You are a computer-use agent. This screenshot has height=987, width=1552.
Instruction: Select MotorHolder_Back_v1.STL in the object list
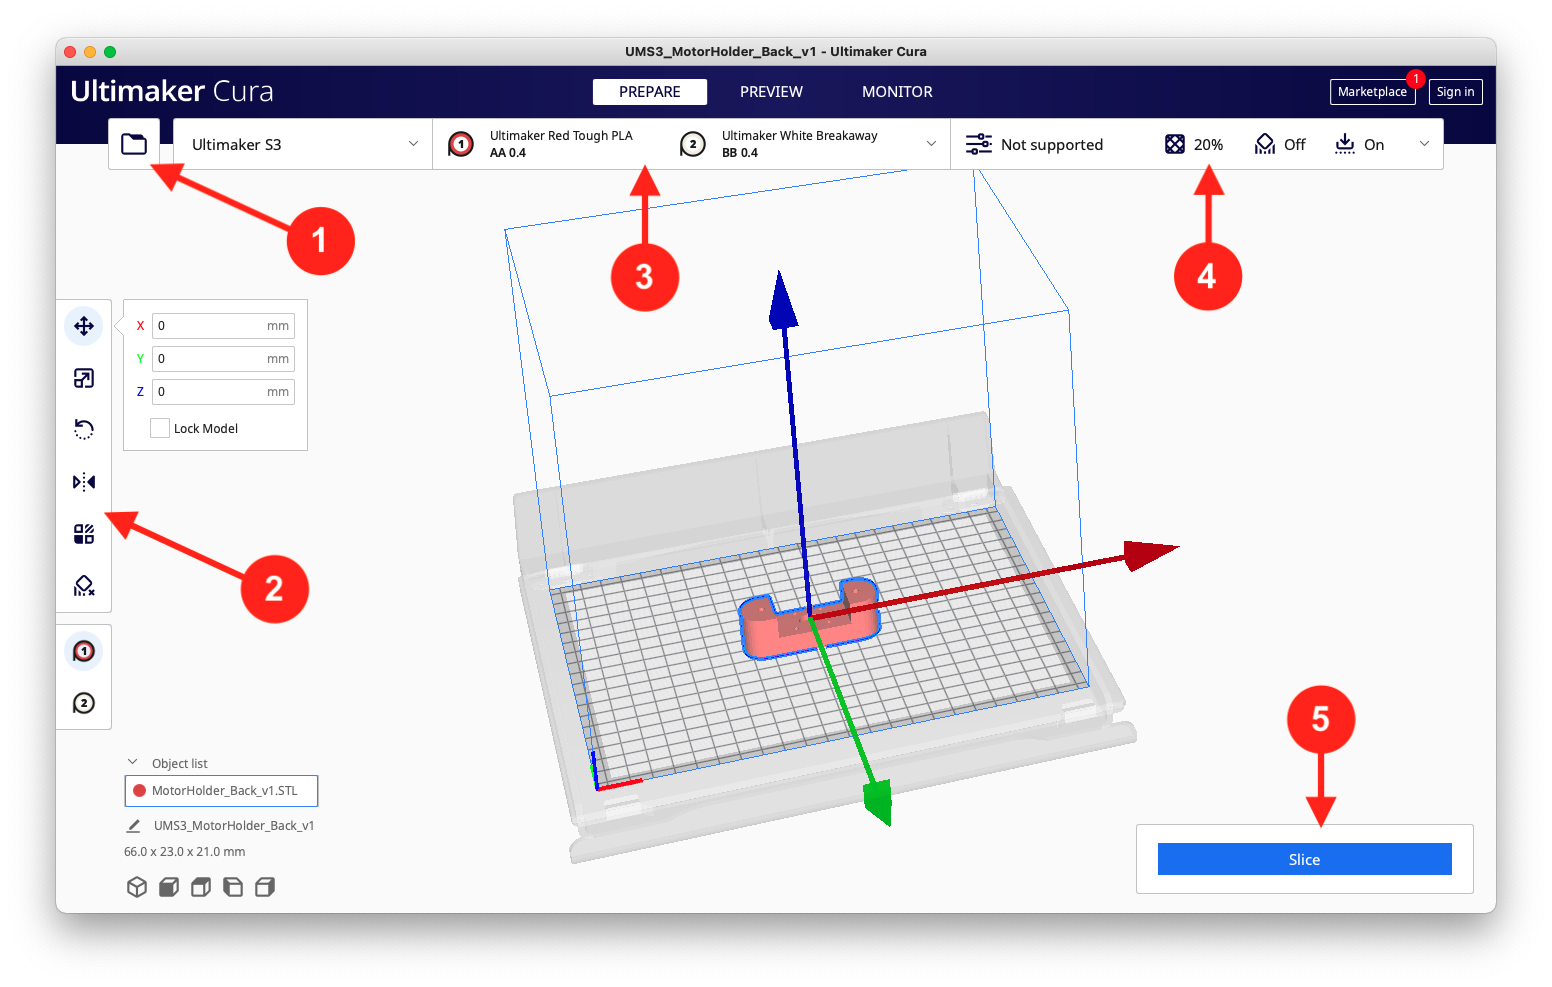[x=220, y=790]
